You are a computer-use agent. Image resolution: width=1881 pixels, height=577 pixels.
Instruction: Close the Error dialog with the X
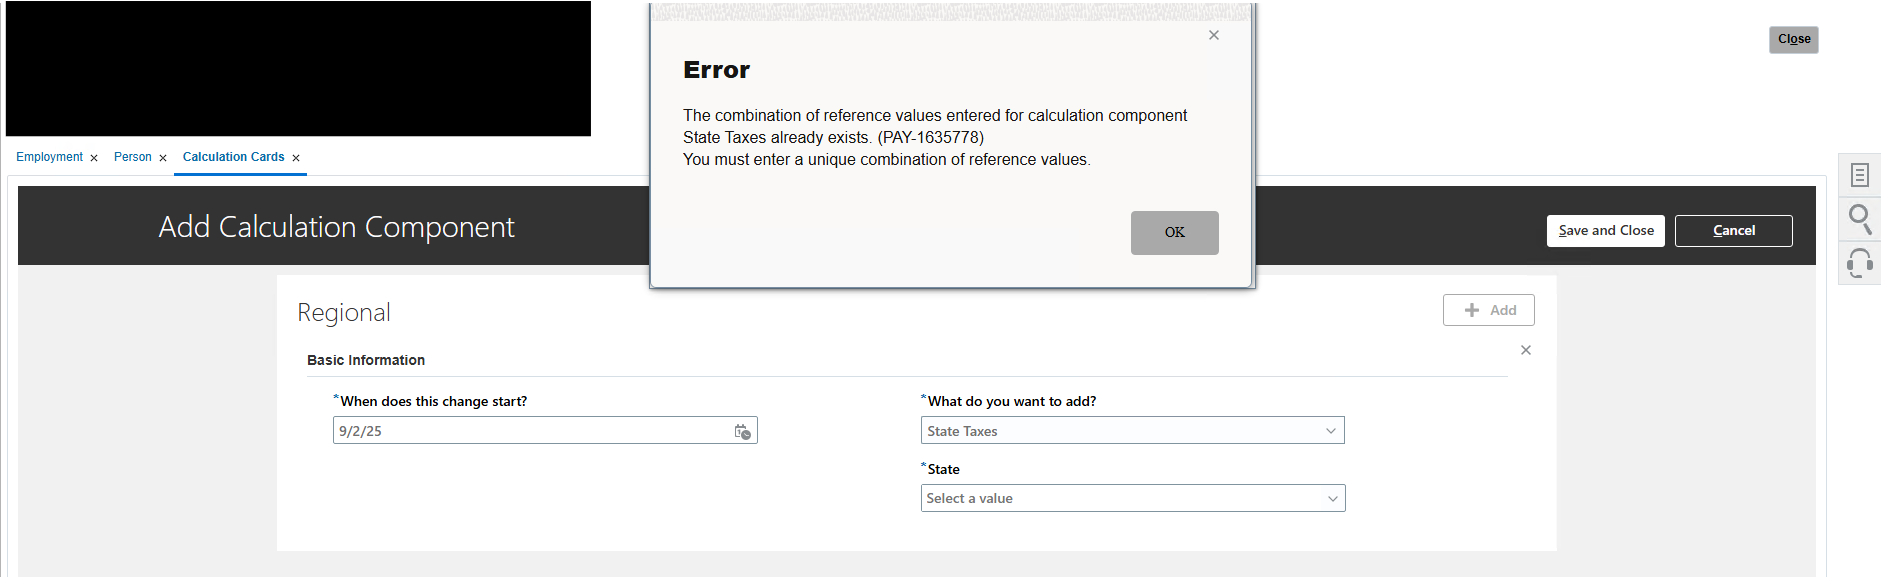[x=1213, y=35]
